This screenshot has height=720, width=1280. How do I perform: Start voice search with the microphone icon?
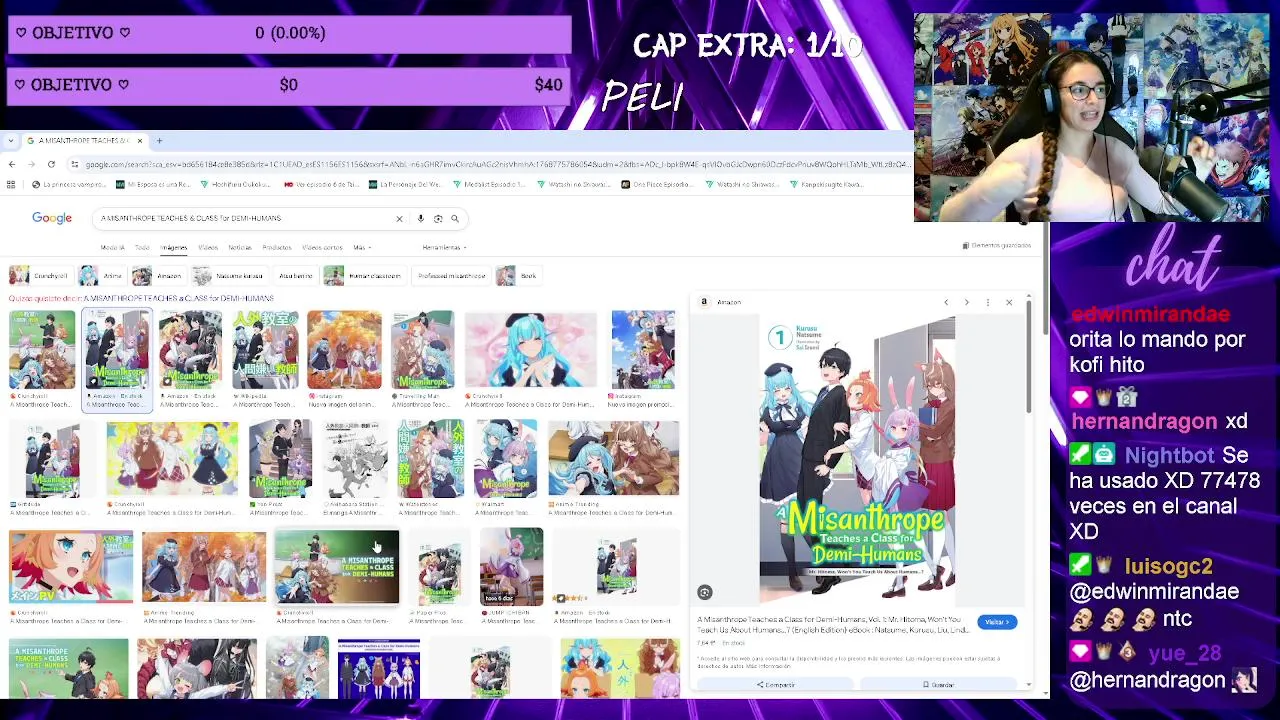pos(421,218)
